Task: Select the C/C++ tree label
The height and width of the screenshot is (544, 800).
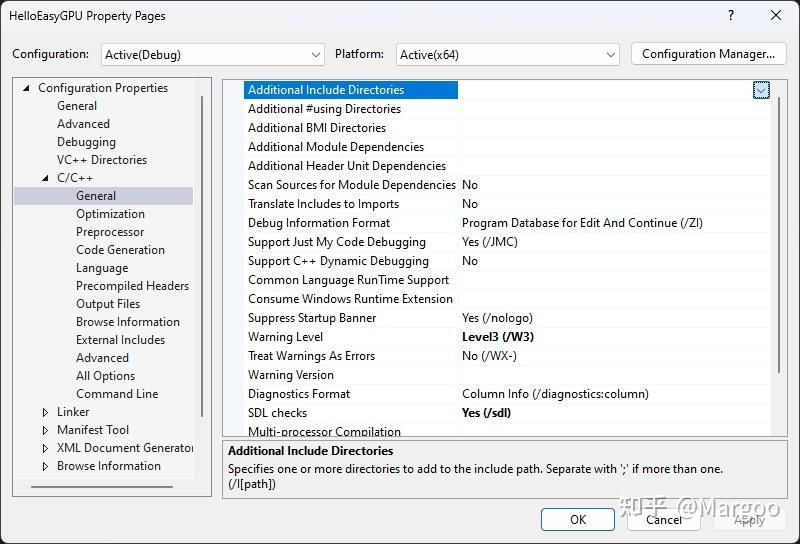Action: pos(75,178)
